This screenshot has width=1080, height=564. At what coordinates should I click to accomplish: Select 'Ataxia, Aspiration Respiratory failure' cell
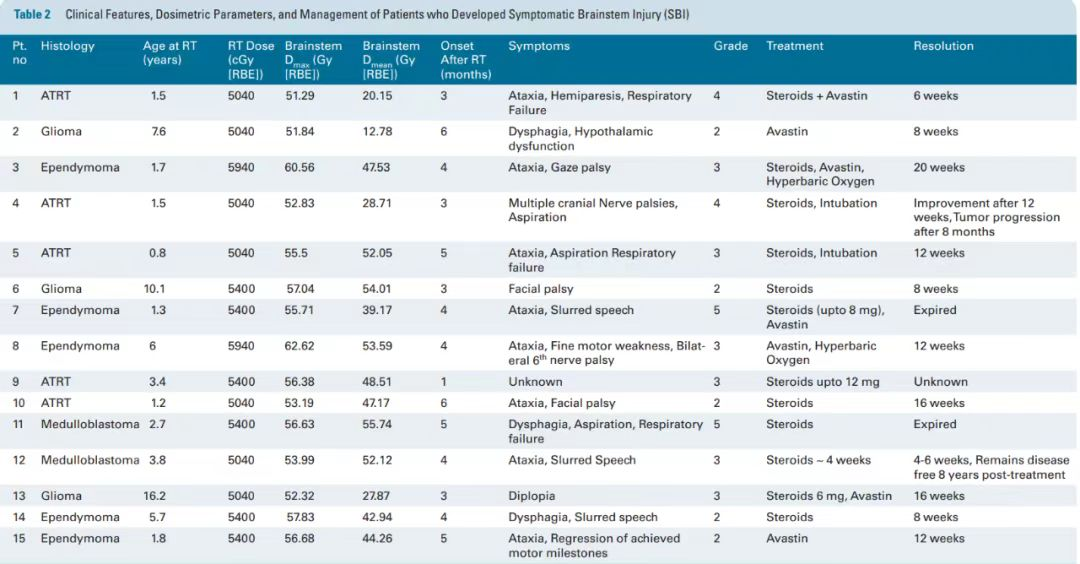[592, 260]
